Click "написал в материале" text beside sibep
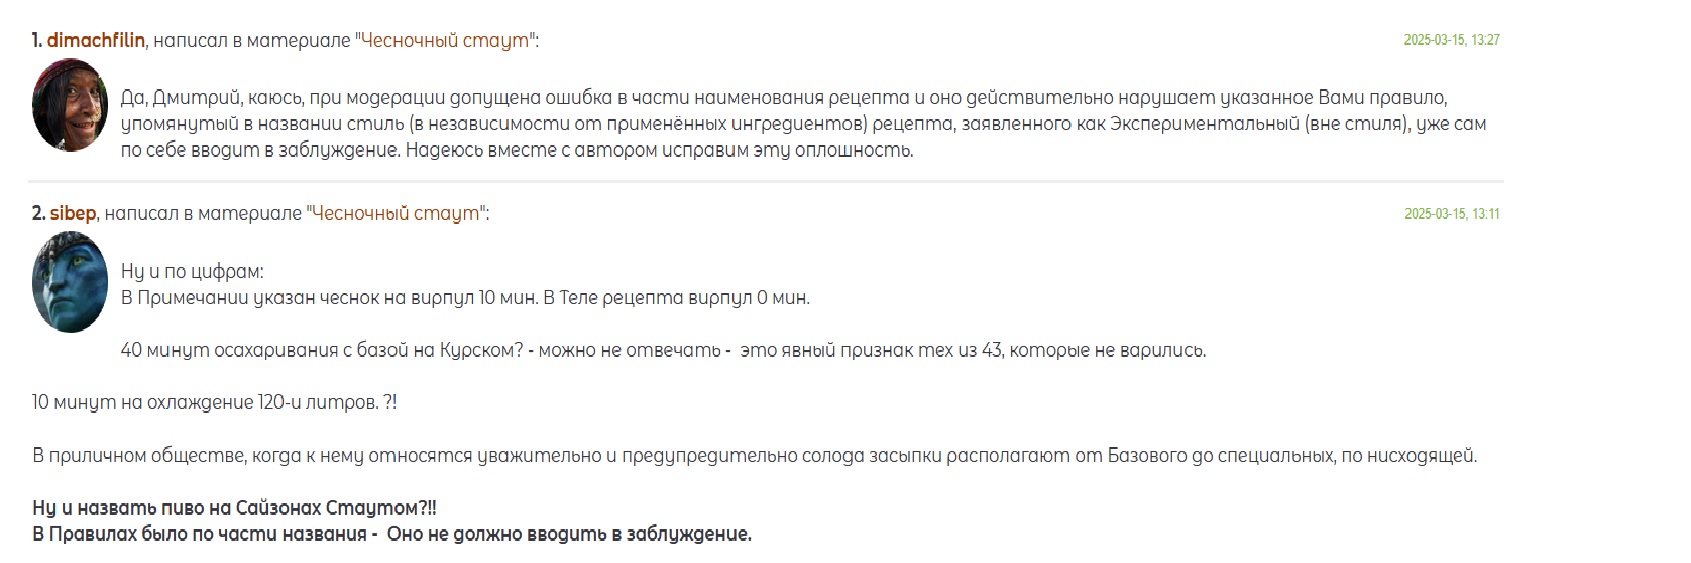Image resolution: width=1691 pixels, height=563 pixels. coord(203,214)
